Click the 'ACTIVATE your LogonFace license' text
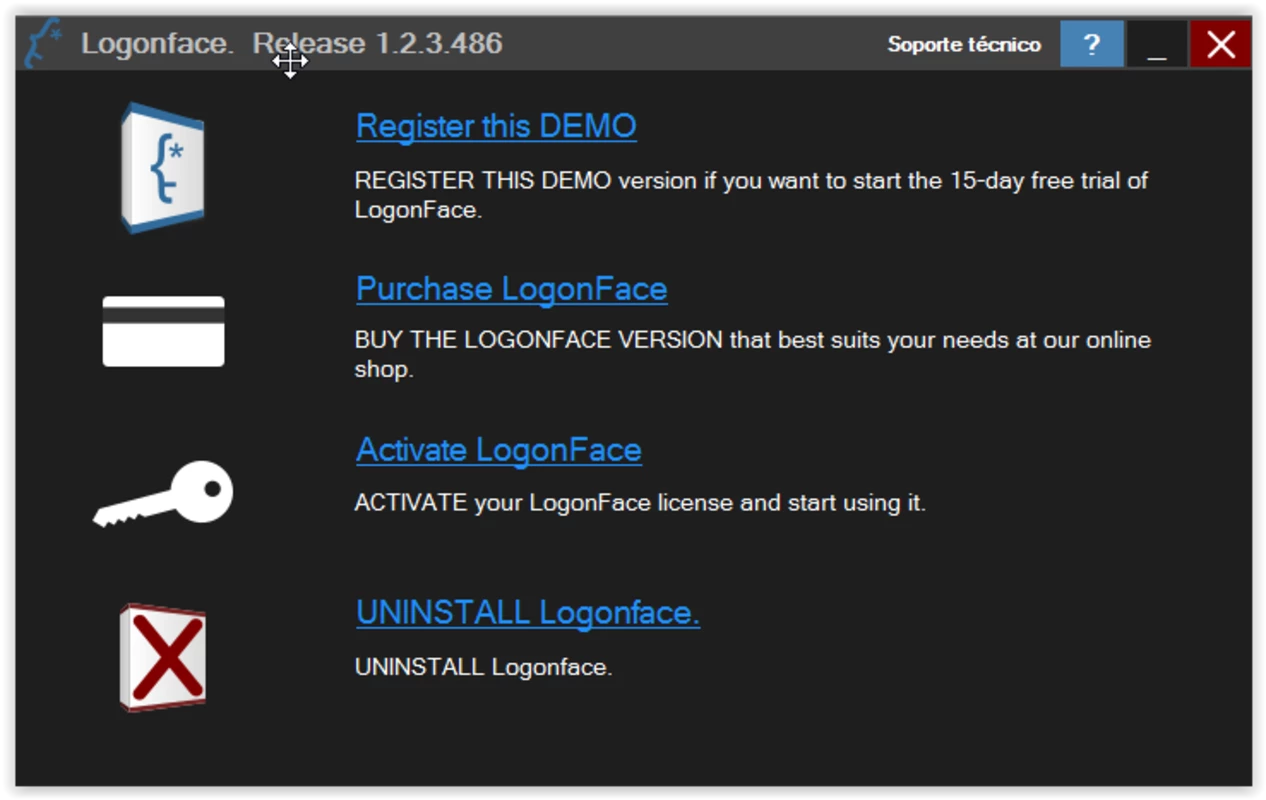This screenshot has height=800, width=1266. point(640,502)
